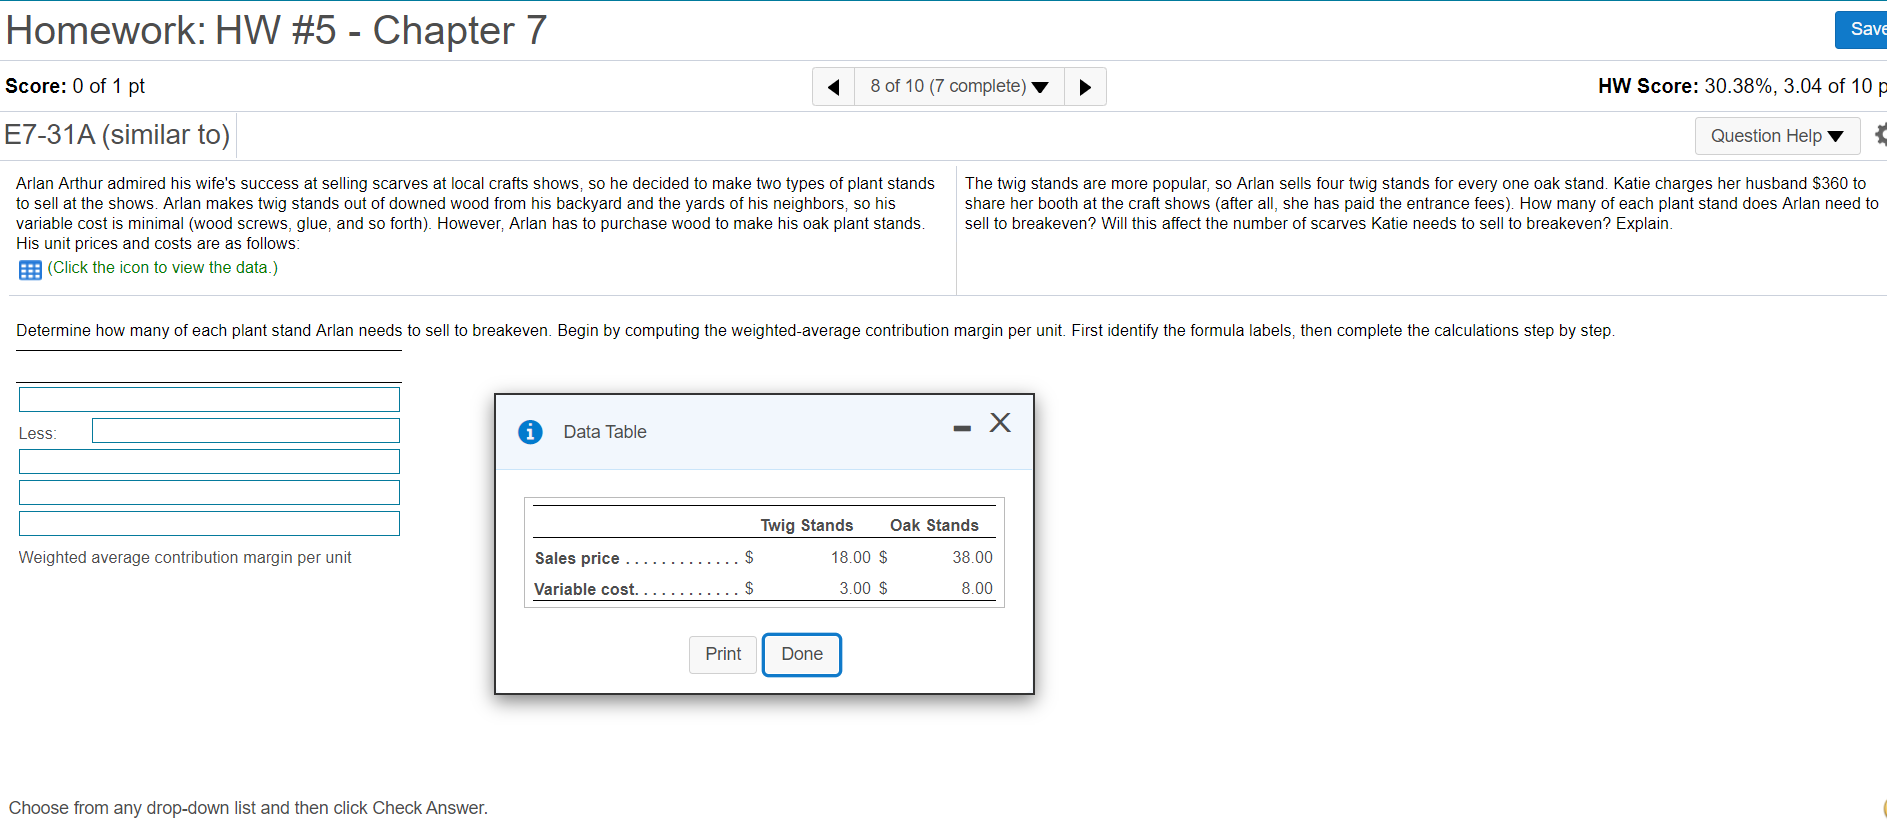Click 'Weighted average contribution margin per unit' label
The image size is (1887, 826).
185,558
